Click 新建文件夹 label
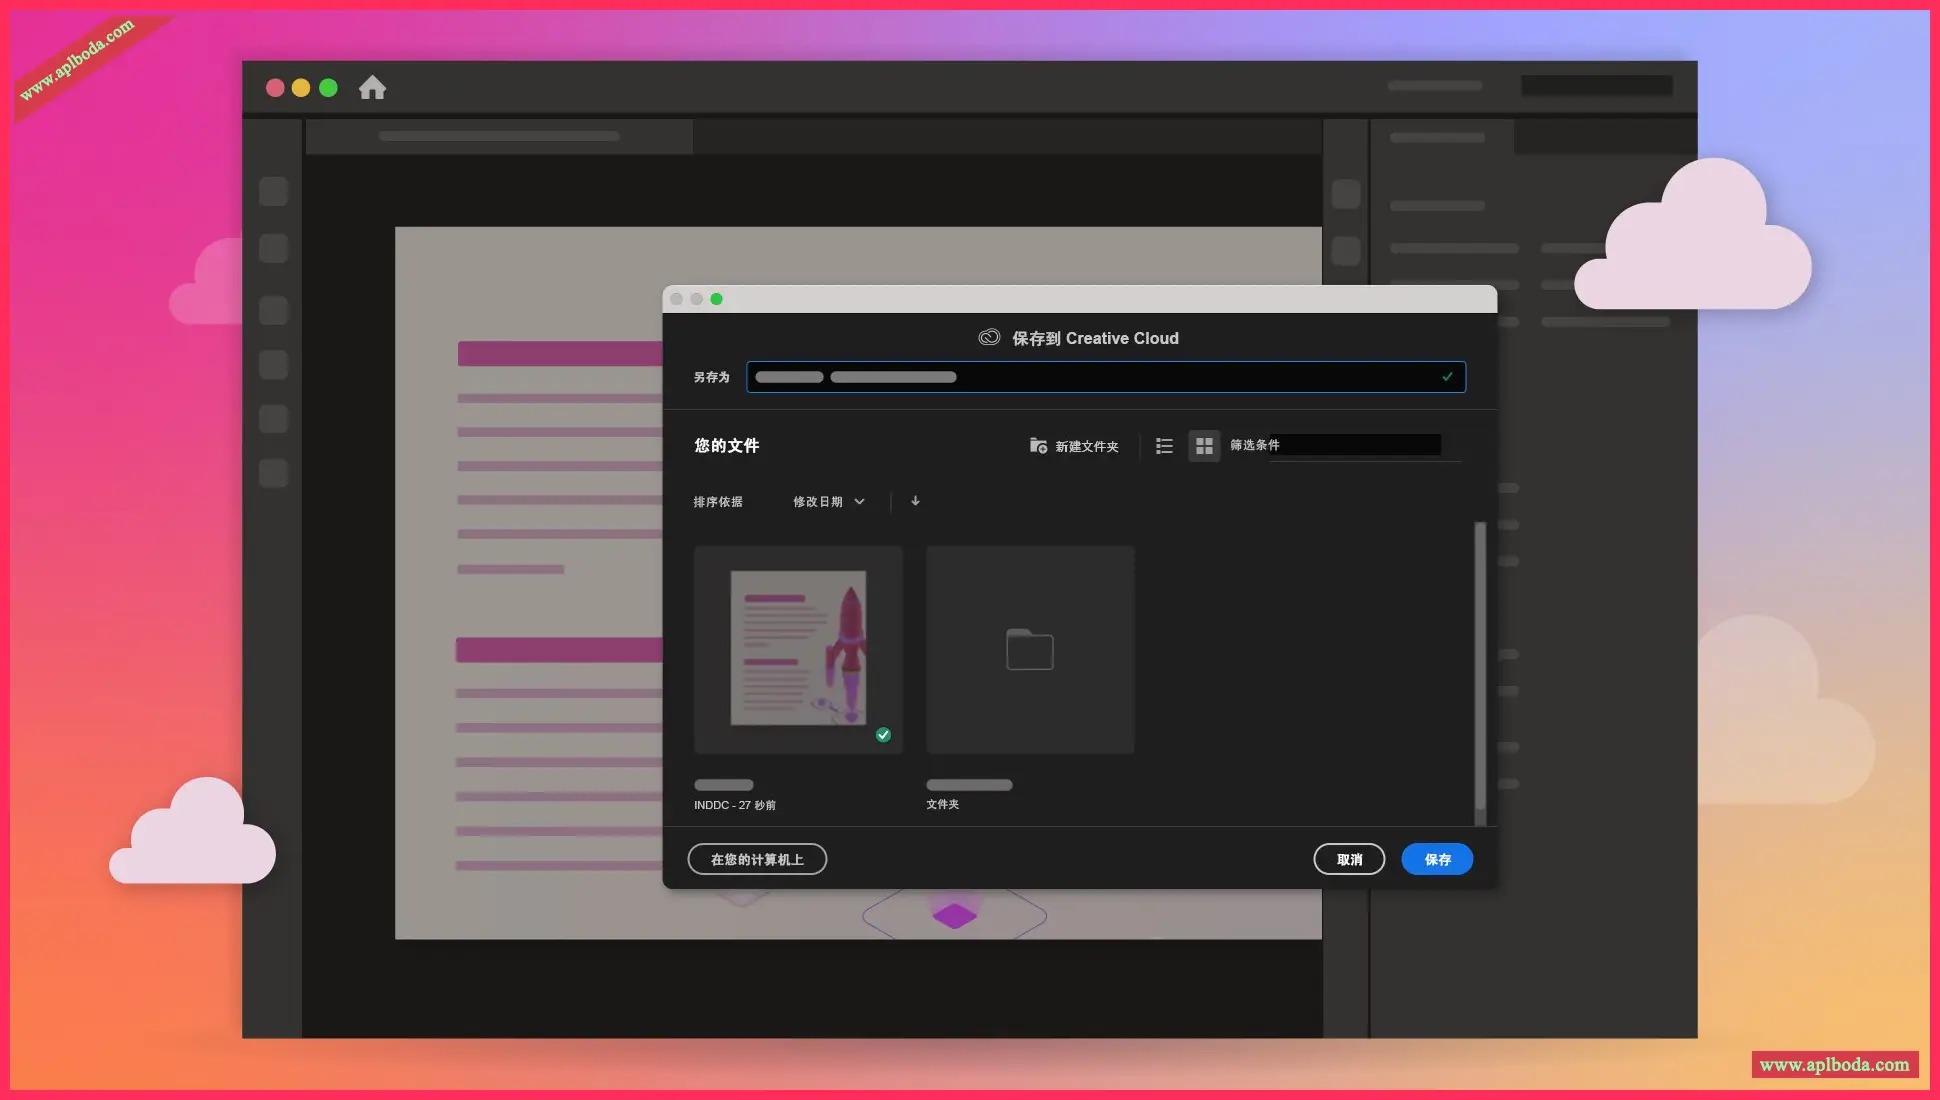This screenshot has height=1100, width=1940. pos(1087,447)
